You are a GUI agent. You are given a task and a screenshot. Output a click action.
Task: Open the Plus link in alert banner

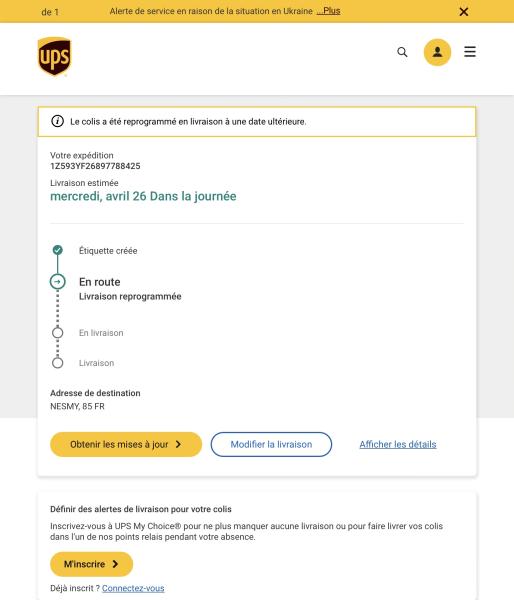pos(328,11)
